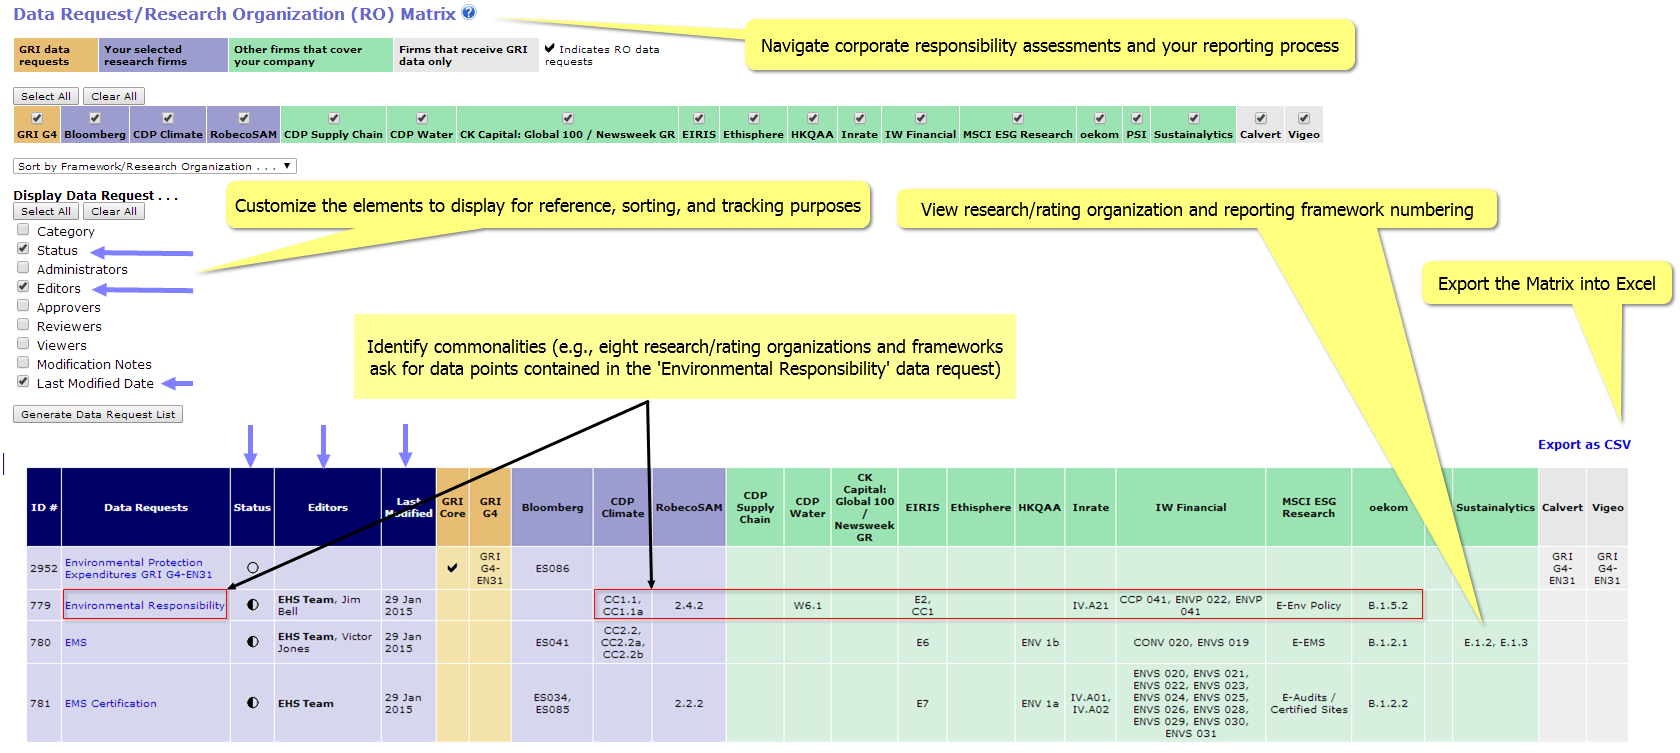Click Firms that receive GRI data only swatch
The width and height of the screenshot is (1680, 753).
point(466,55)
